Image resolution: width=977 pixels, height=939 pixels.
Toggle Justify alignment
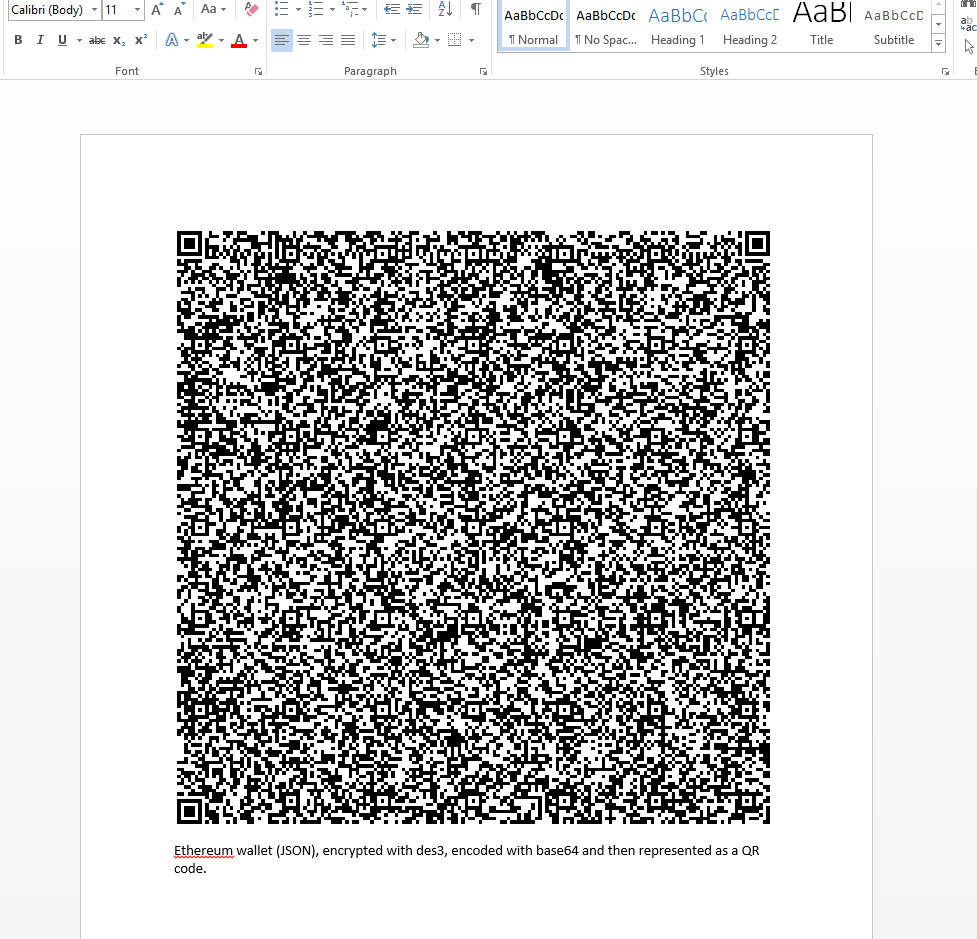(x=348, y=41)
